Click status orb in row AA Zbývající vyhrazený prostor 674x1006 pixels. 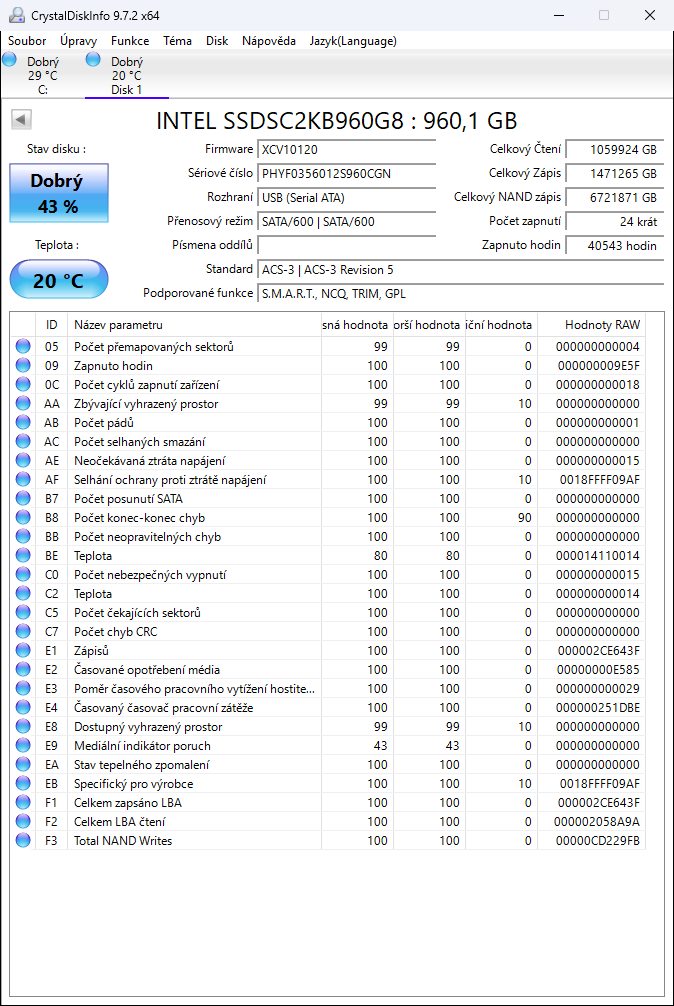point(23,404)
